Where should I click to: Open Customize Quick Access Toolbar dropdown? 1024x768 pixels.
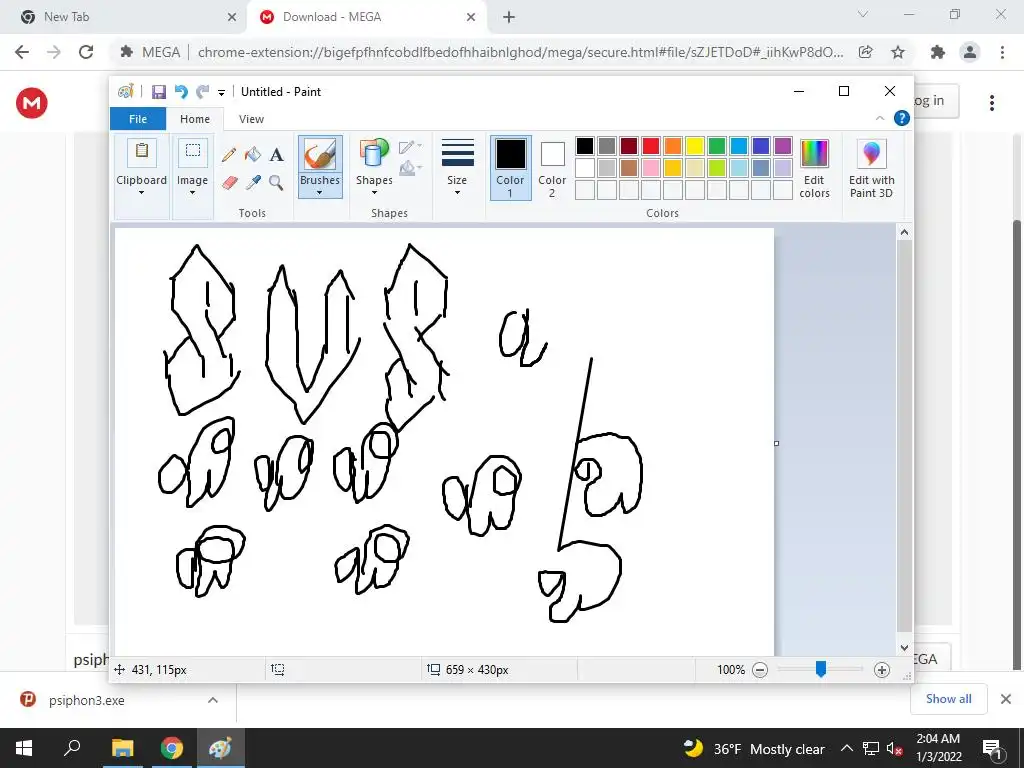[x=221, y=93]
